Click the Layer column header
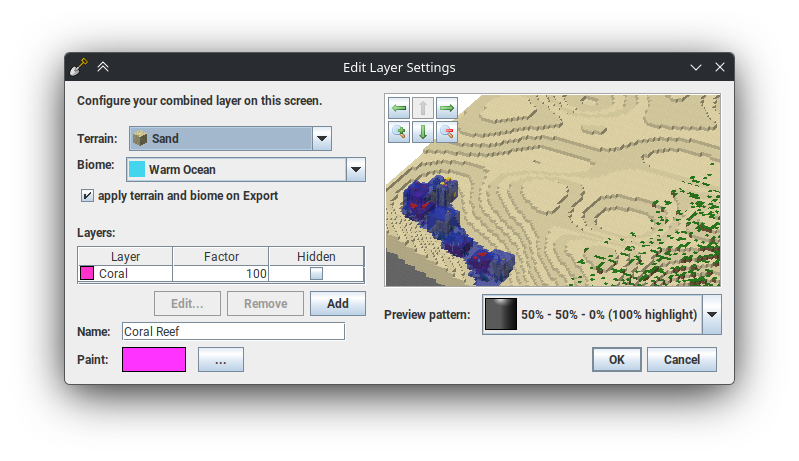799x461 pixels. 125,256
